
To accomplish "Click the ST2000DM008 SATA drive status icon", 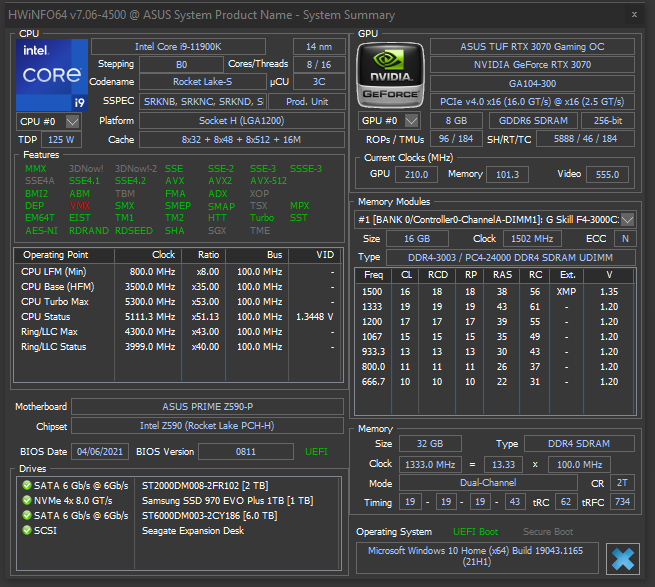I will coord(27,485).
